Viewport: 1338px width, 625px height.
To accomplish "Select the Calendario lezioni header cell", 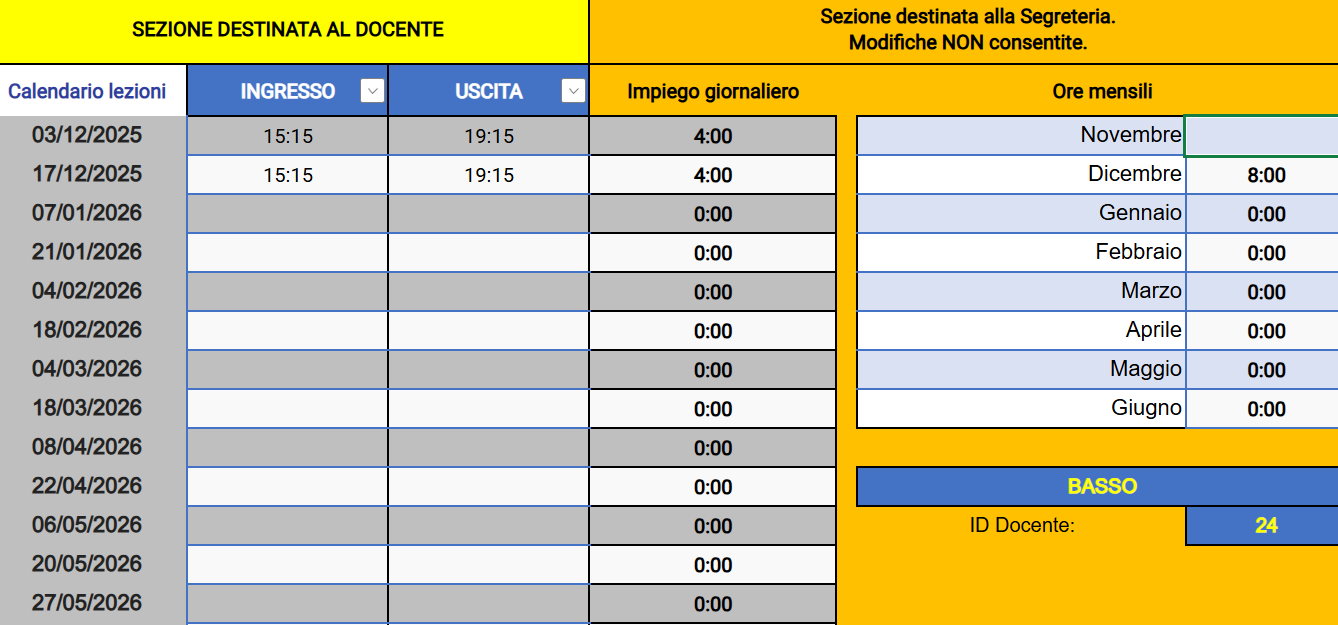I will (88, 91).
